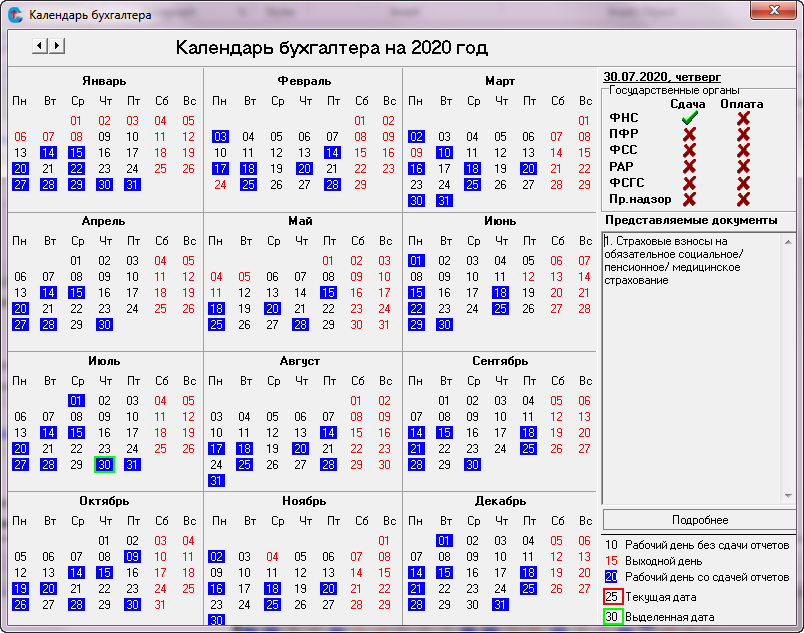The image size is (804, 633).
Task: Click the ФСГС Оплата red cross icon
Action: tap(743, 183)
